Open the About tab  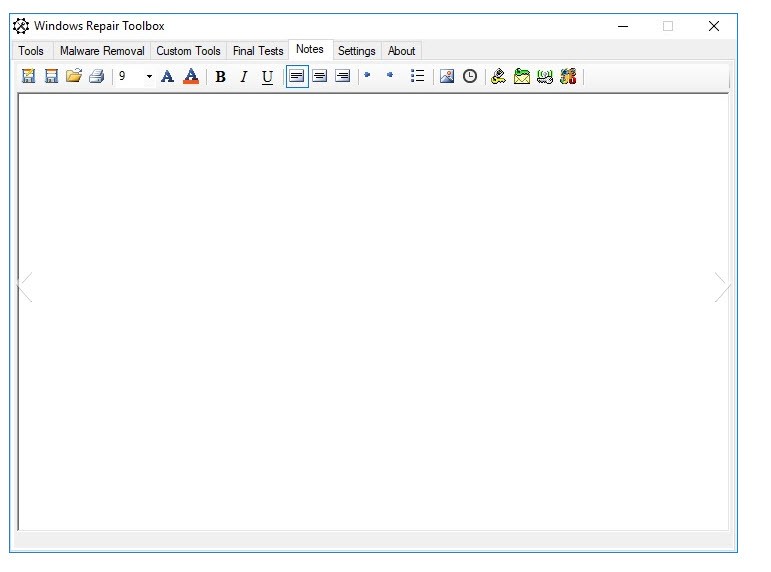coord(401,51)
